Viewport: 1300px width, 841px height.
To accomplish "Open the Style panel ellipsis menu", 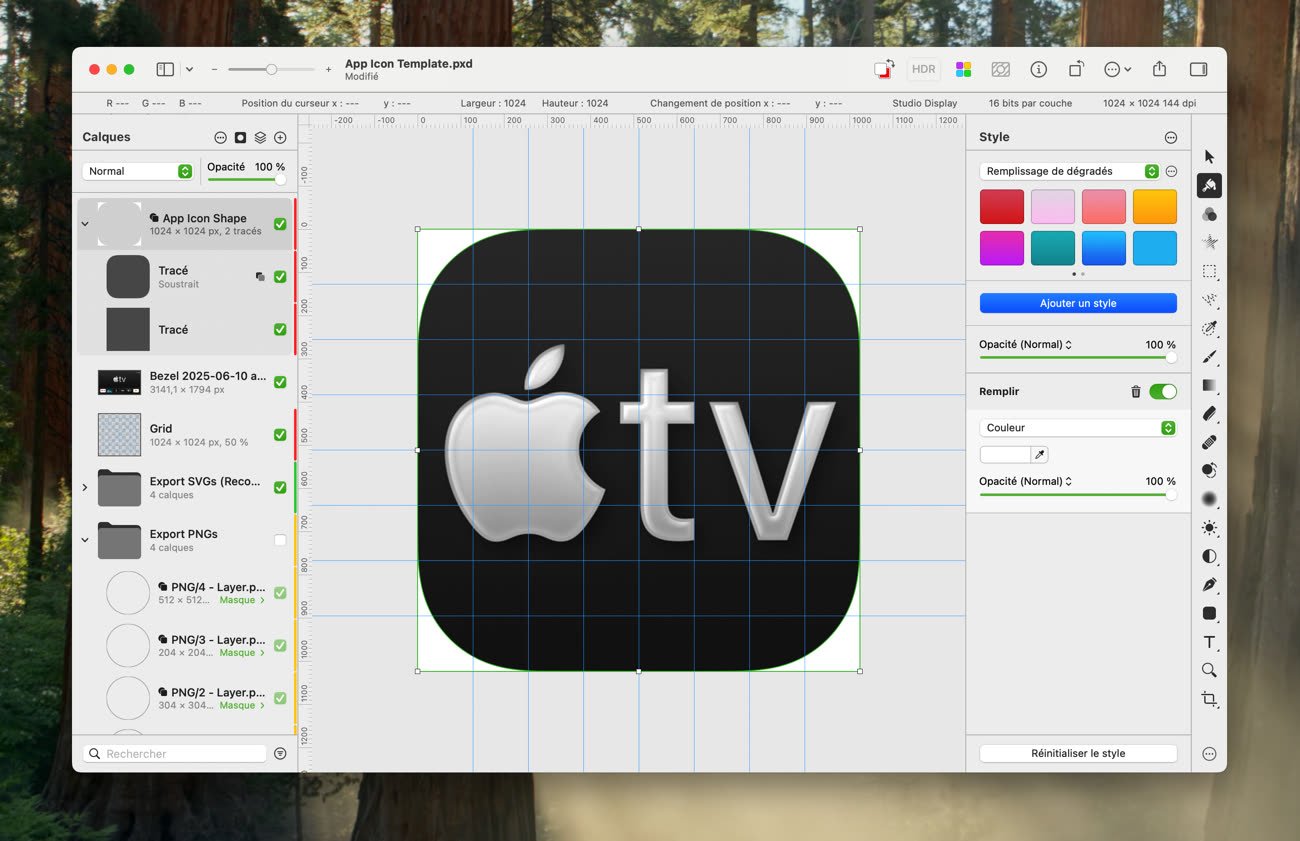I will (1170, 137).
